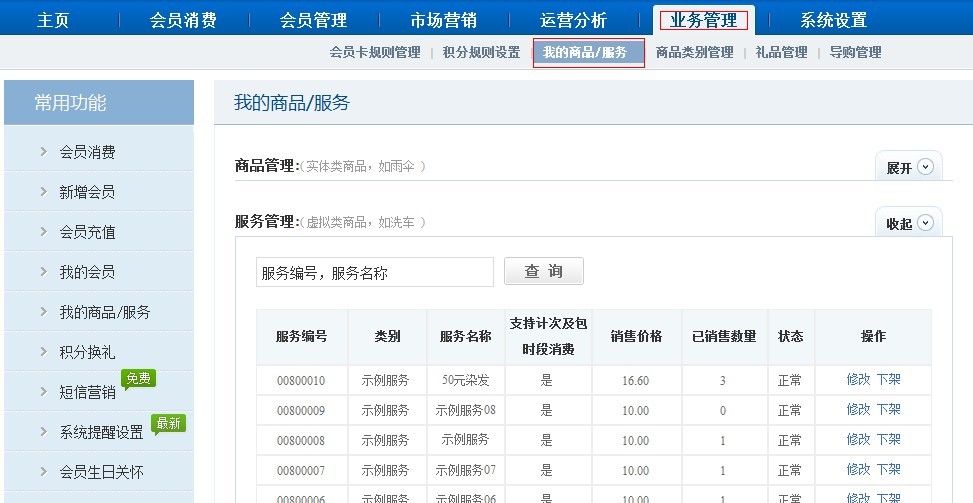The height and width of the screenshot is (503, 973).
Task: Switch to the 会员管理 tab
Action: click(x=313, y=20)
